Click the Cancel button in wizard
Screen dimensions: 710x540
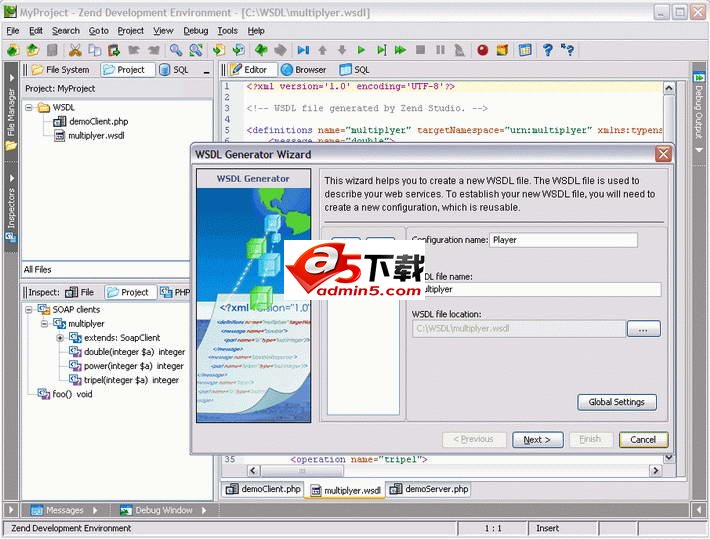click(643, 440)
